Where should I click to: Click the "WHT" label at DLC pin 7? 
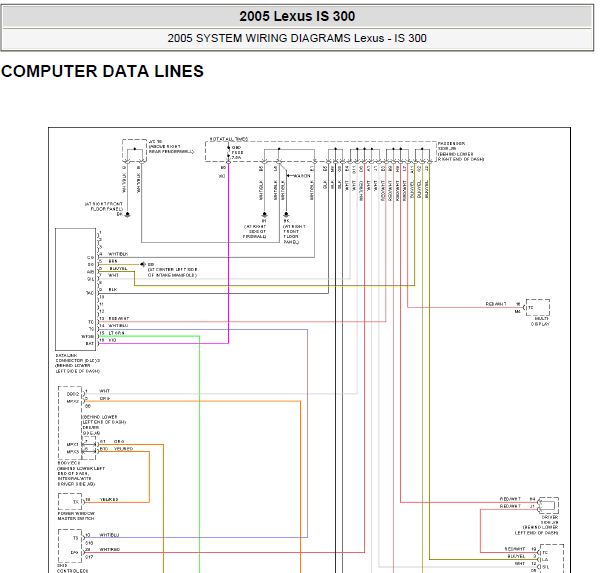[114, 275]
